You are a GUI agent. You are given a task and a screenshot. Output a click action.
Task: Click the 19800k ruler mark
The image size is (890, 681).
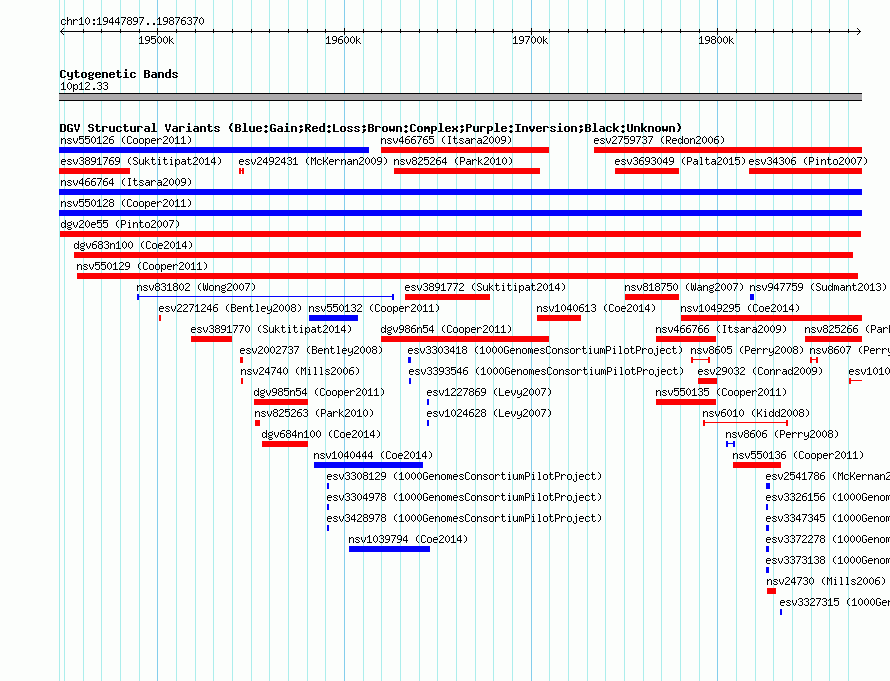click(x=716, y=40)
